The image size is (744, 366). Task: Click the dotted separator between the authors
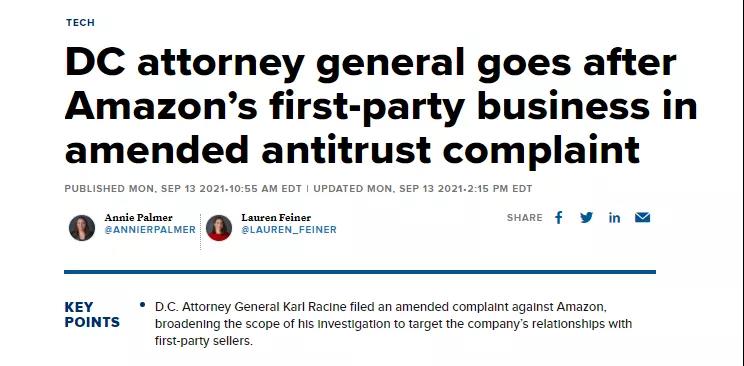[x=200, y=232]
